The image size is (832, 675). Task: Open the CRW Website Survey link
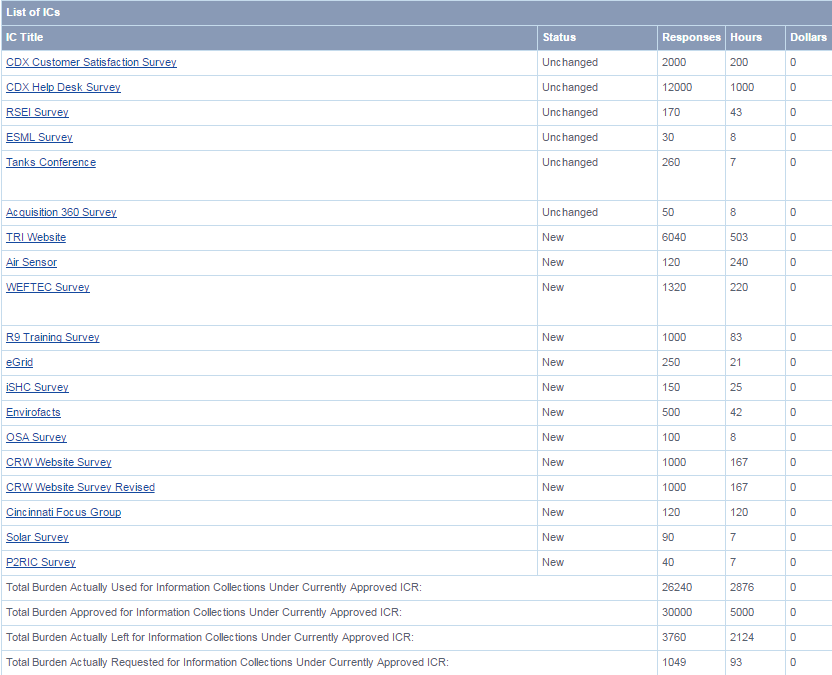pos(59,462)
